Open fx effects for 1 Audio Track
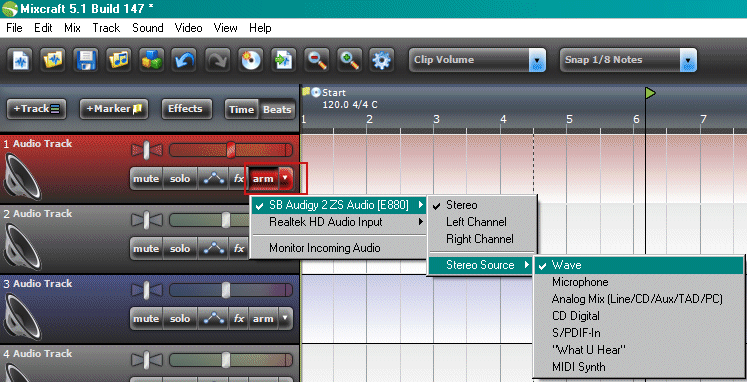 239,179
